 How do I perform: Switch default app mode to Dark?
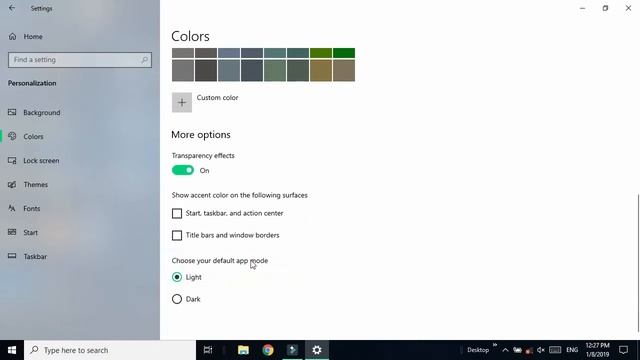177,299
